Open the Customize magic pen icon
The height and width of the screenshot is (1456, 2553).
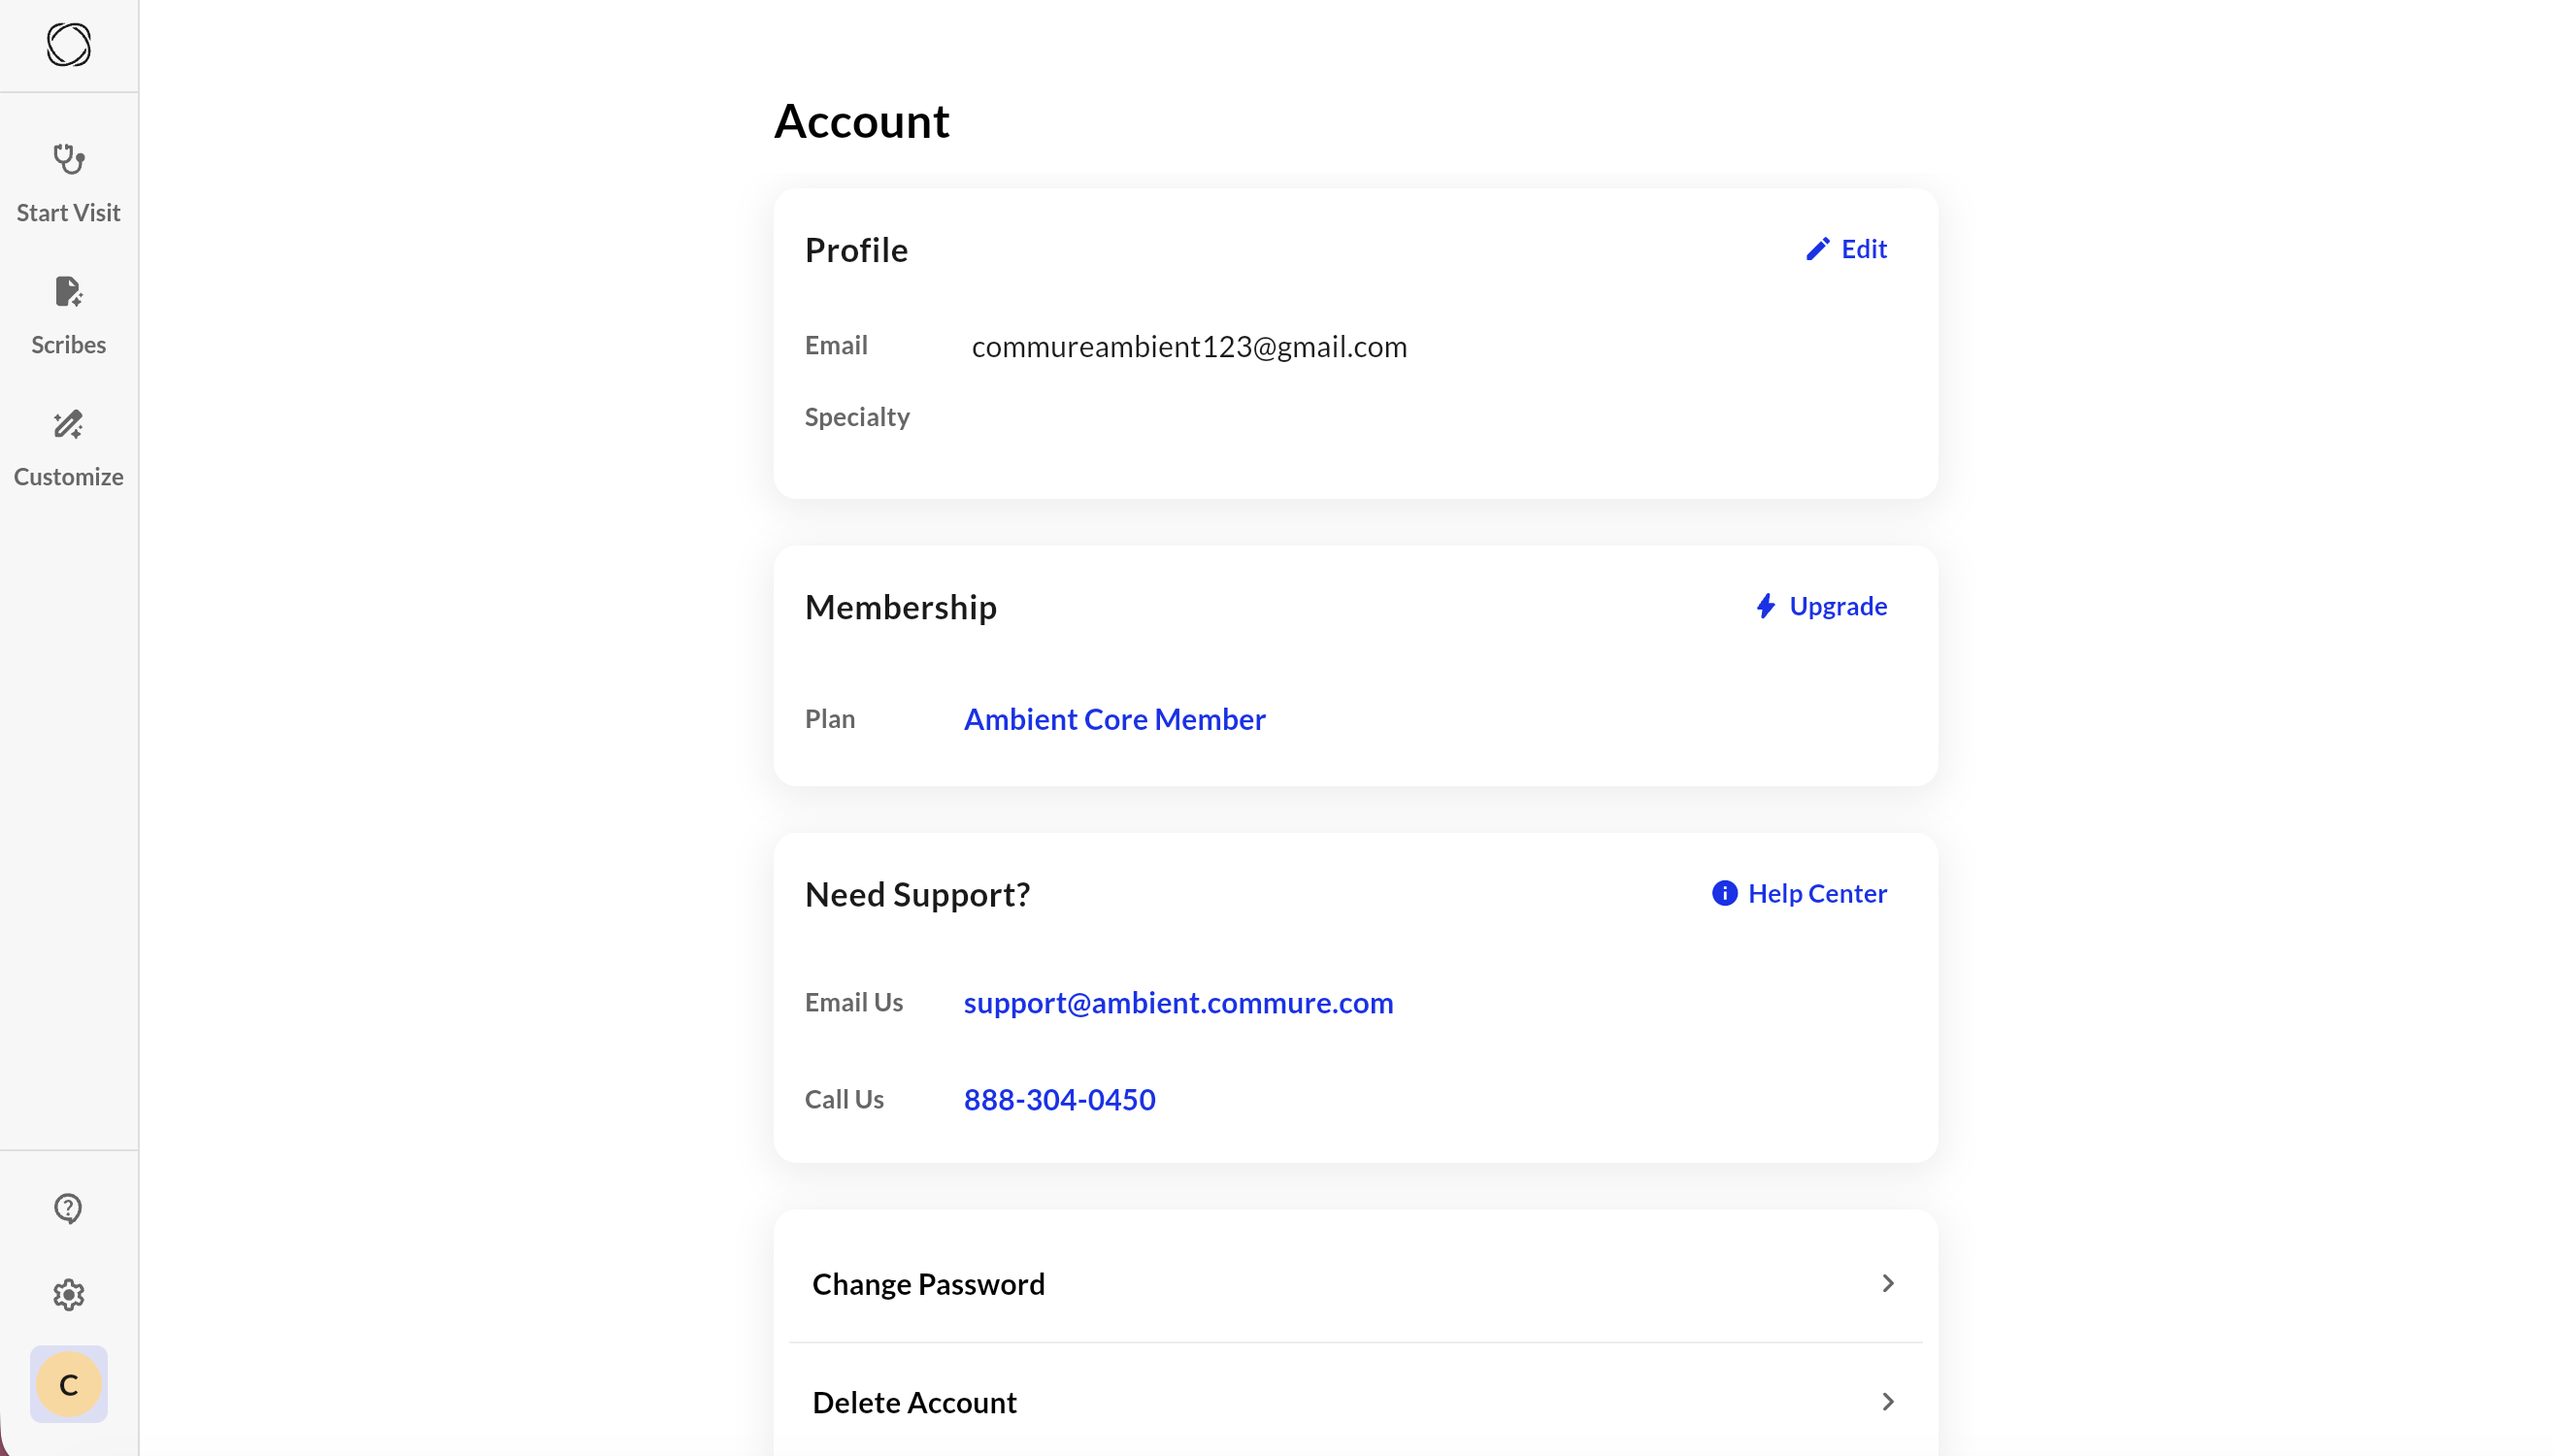pyautogui.click(x=68, y=424)
